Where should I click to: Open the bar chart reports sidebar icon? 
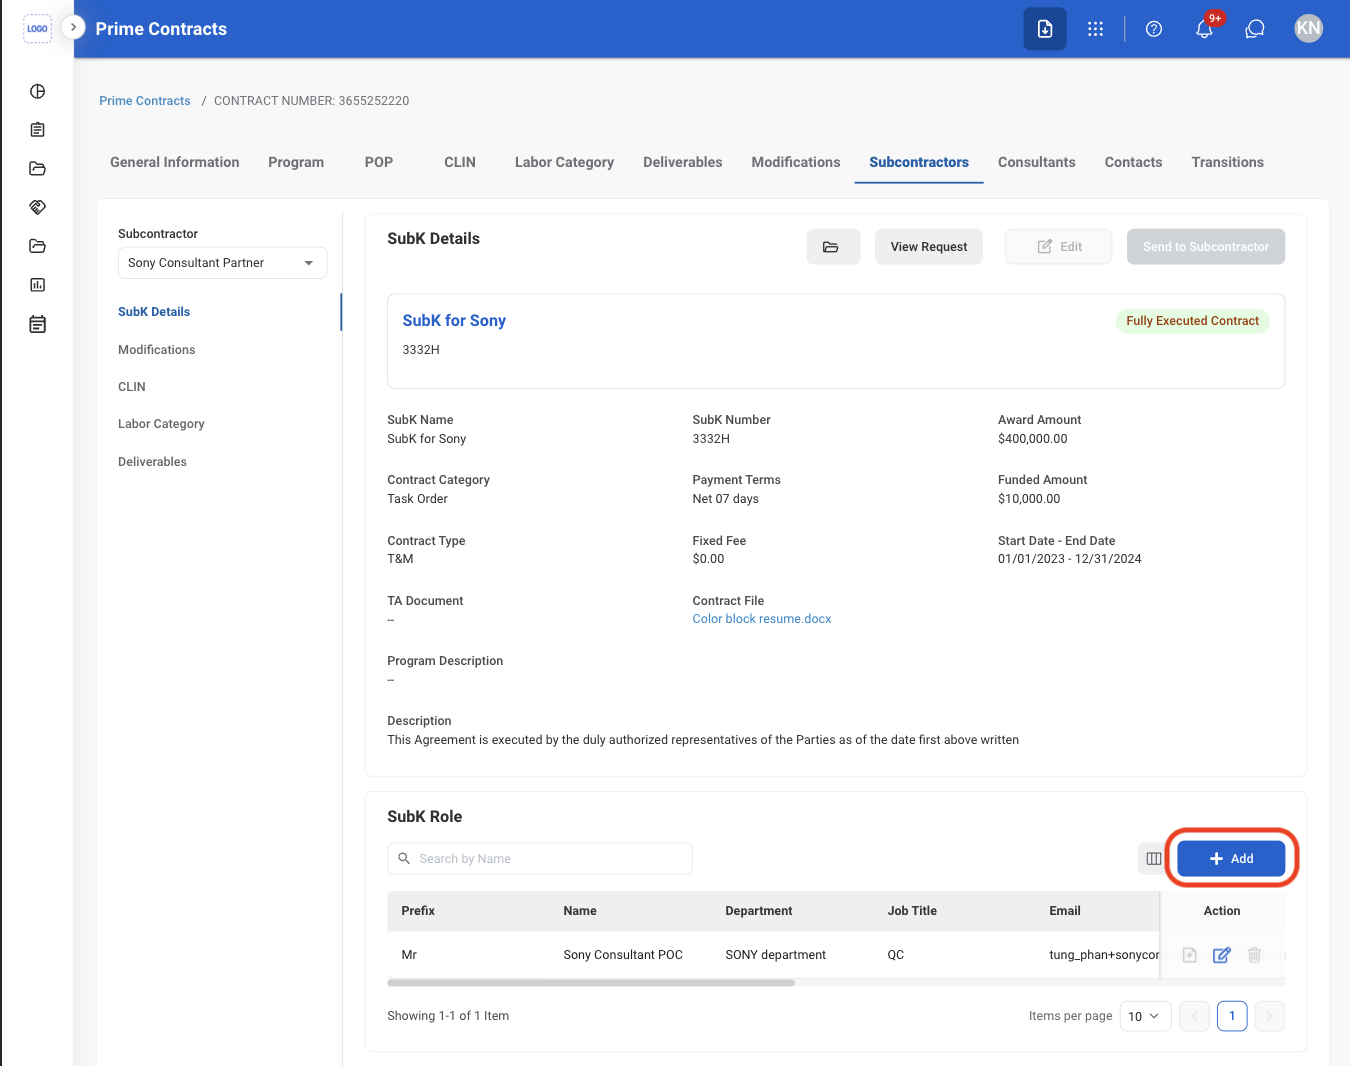click(x=37, y=285)
